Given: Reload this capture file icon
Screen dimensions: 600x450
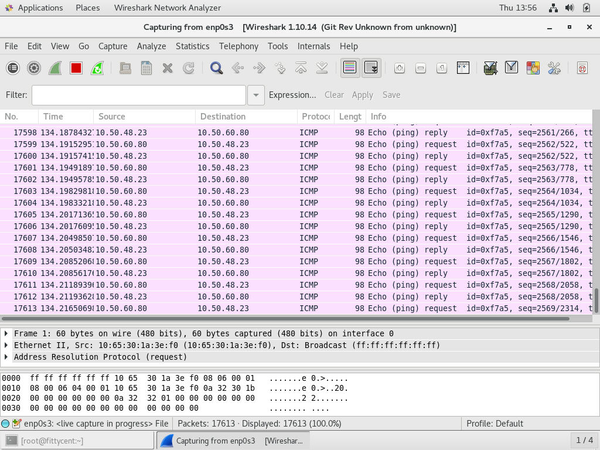Looking at the screenshot, I should click(x=188, y=68).
